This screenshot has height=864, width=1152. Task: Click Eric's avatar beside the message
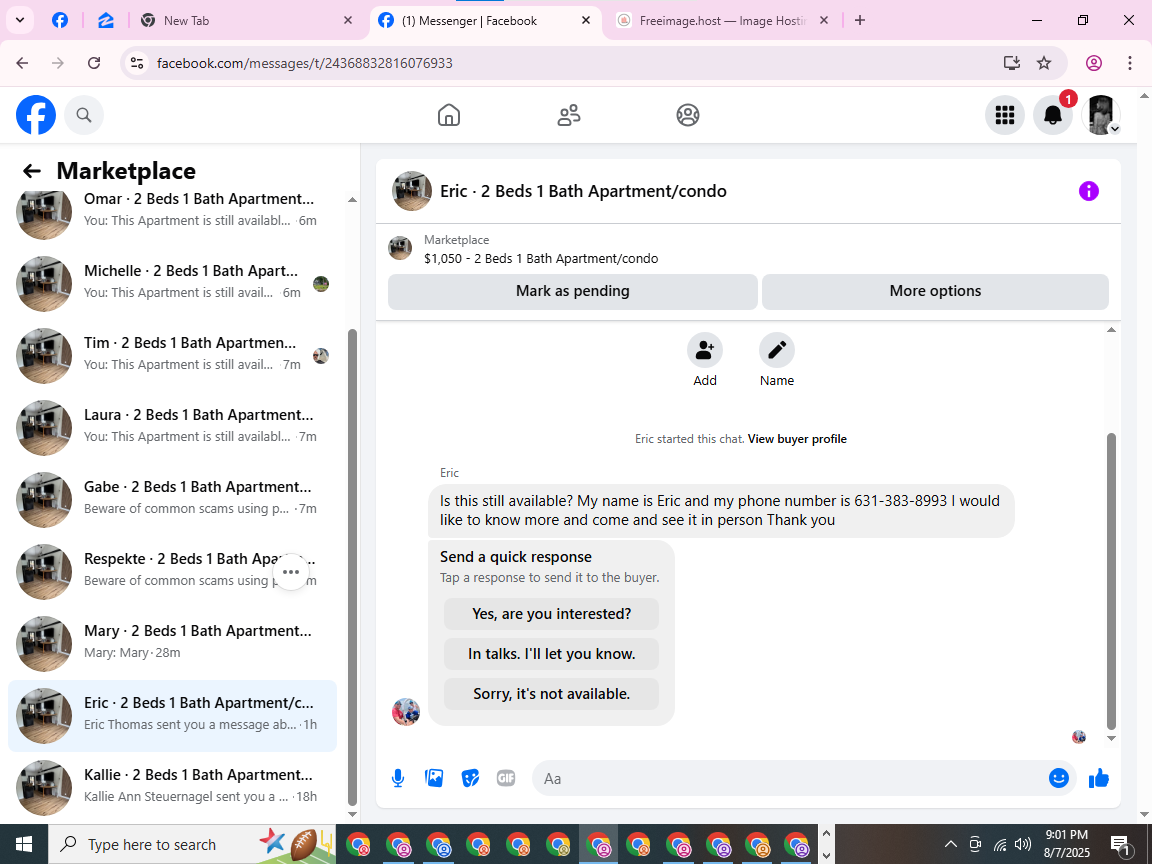point(406,712)
